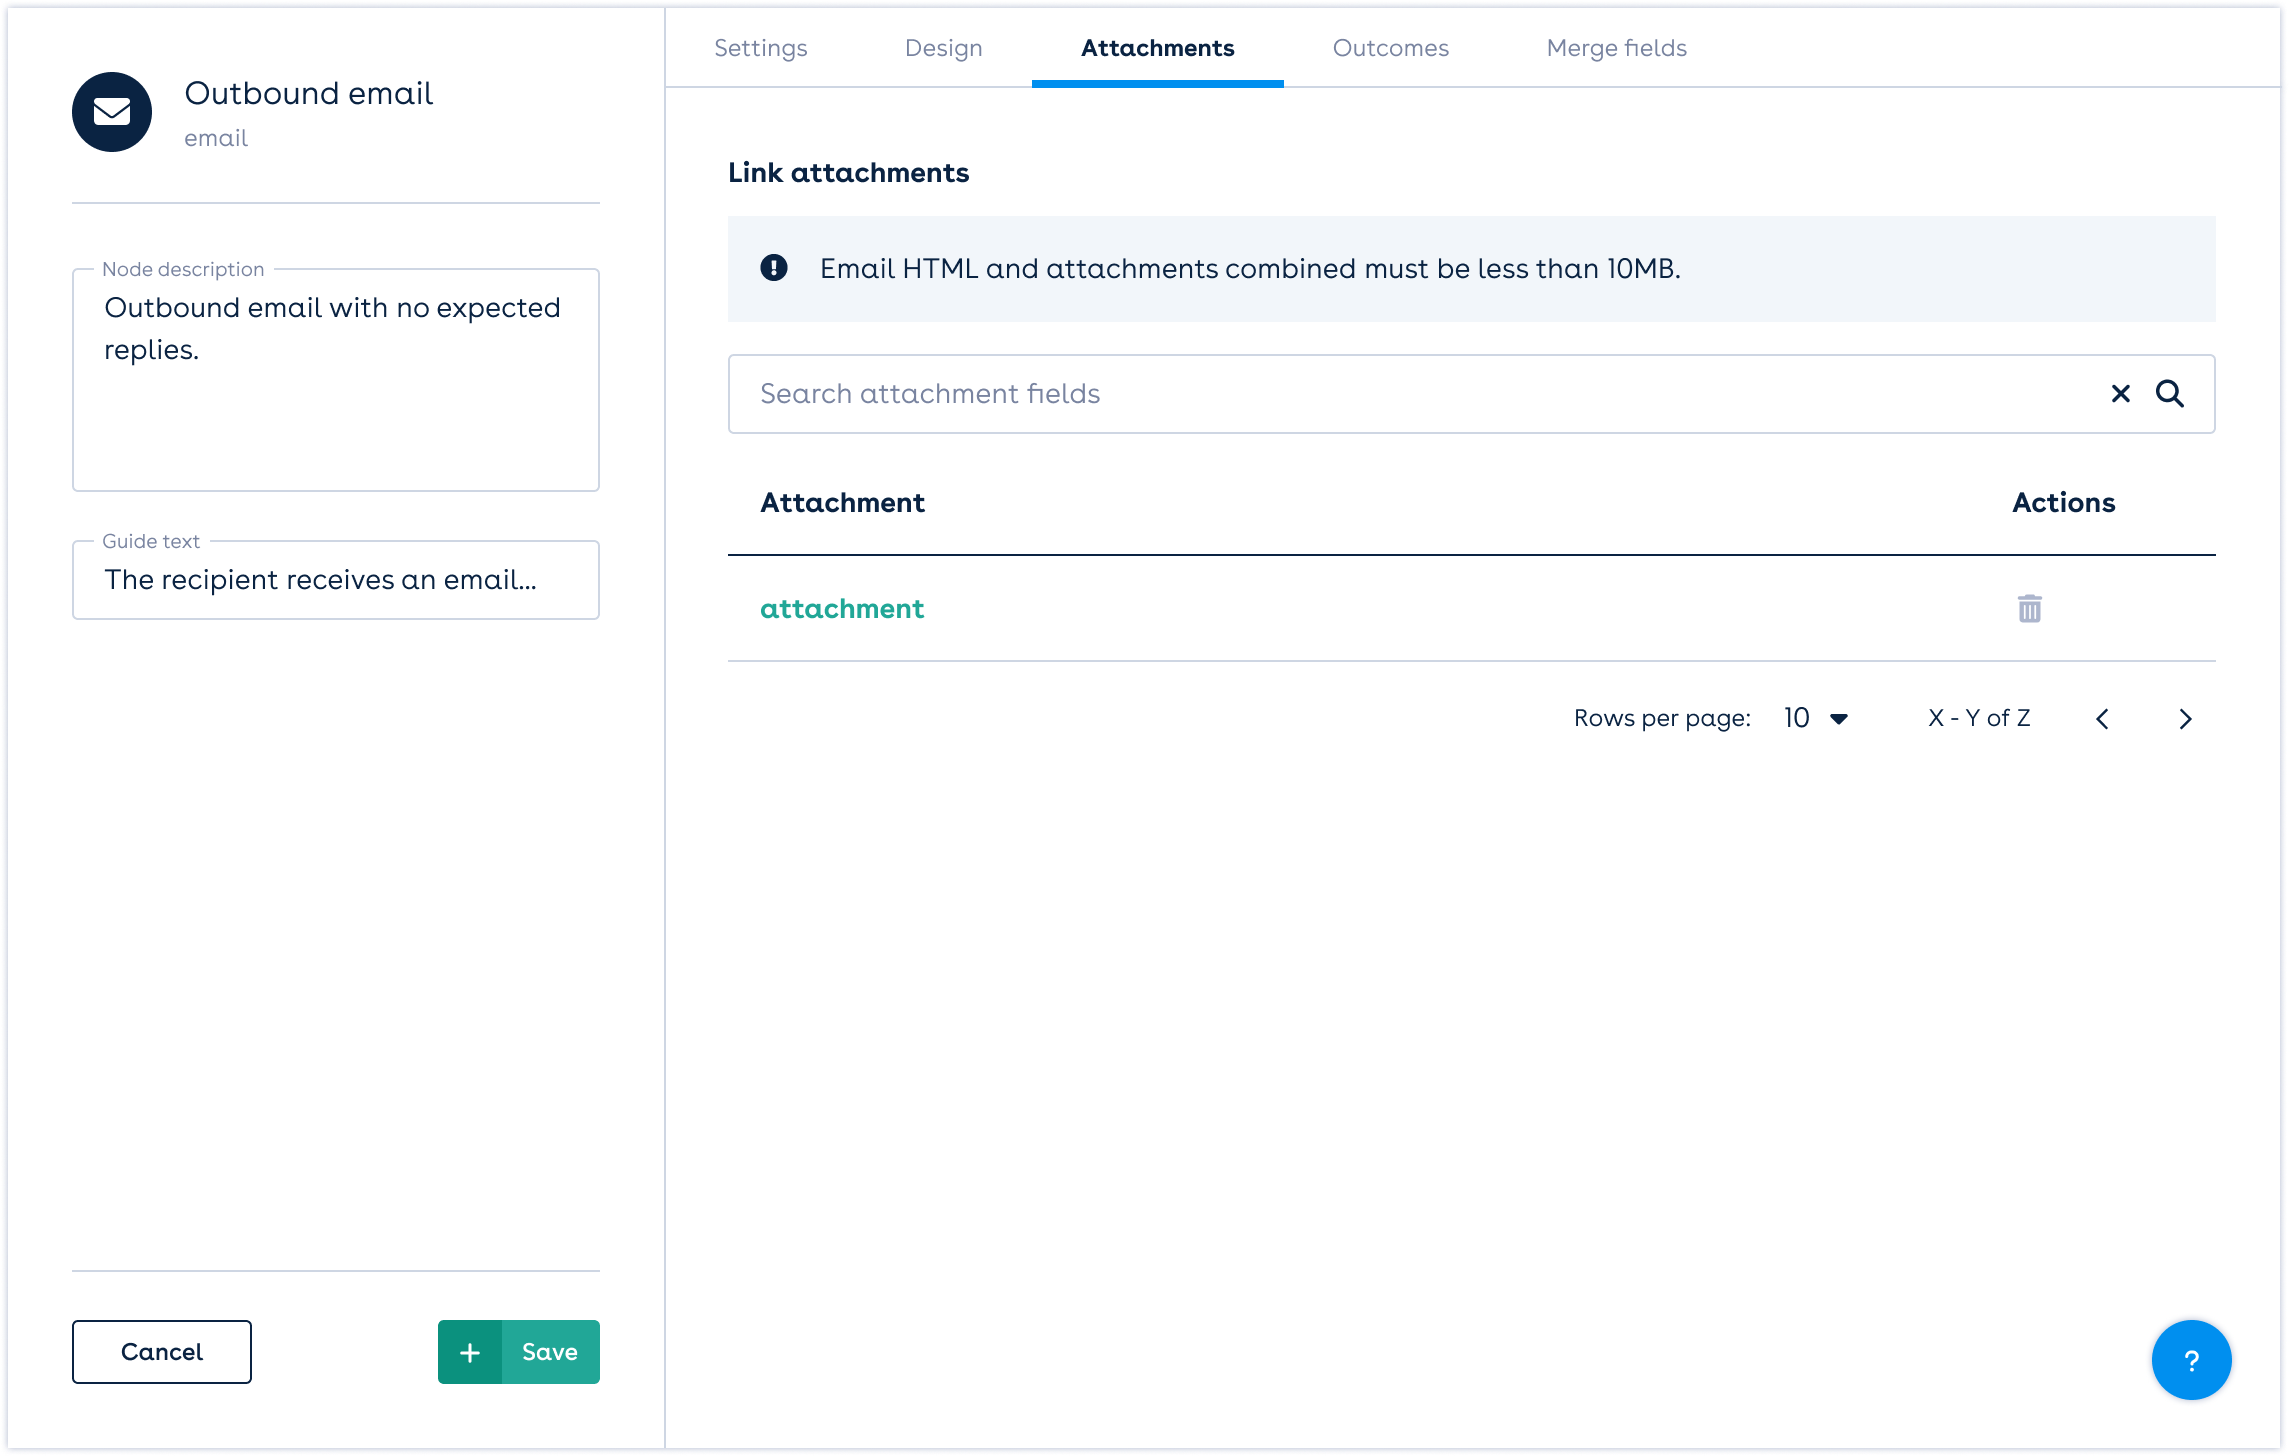2290x1456 pixels.
Task: Go to next page of attachments
Action: click(x=2185, y=719)
